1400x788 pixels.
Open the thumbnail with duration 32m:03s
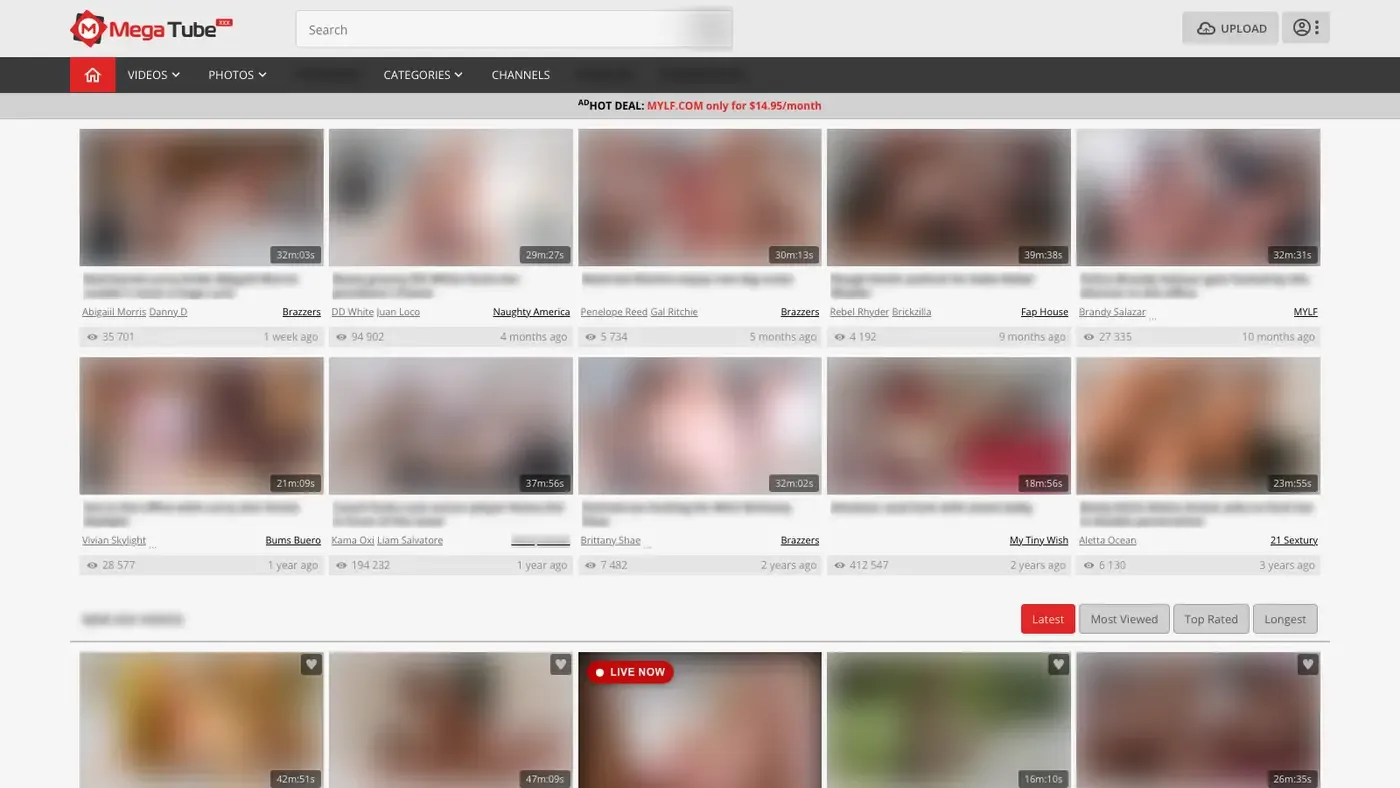(202, 197)
